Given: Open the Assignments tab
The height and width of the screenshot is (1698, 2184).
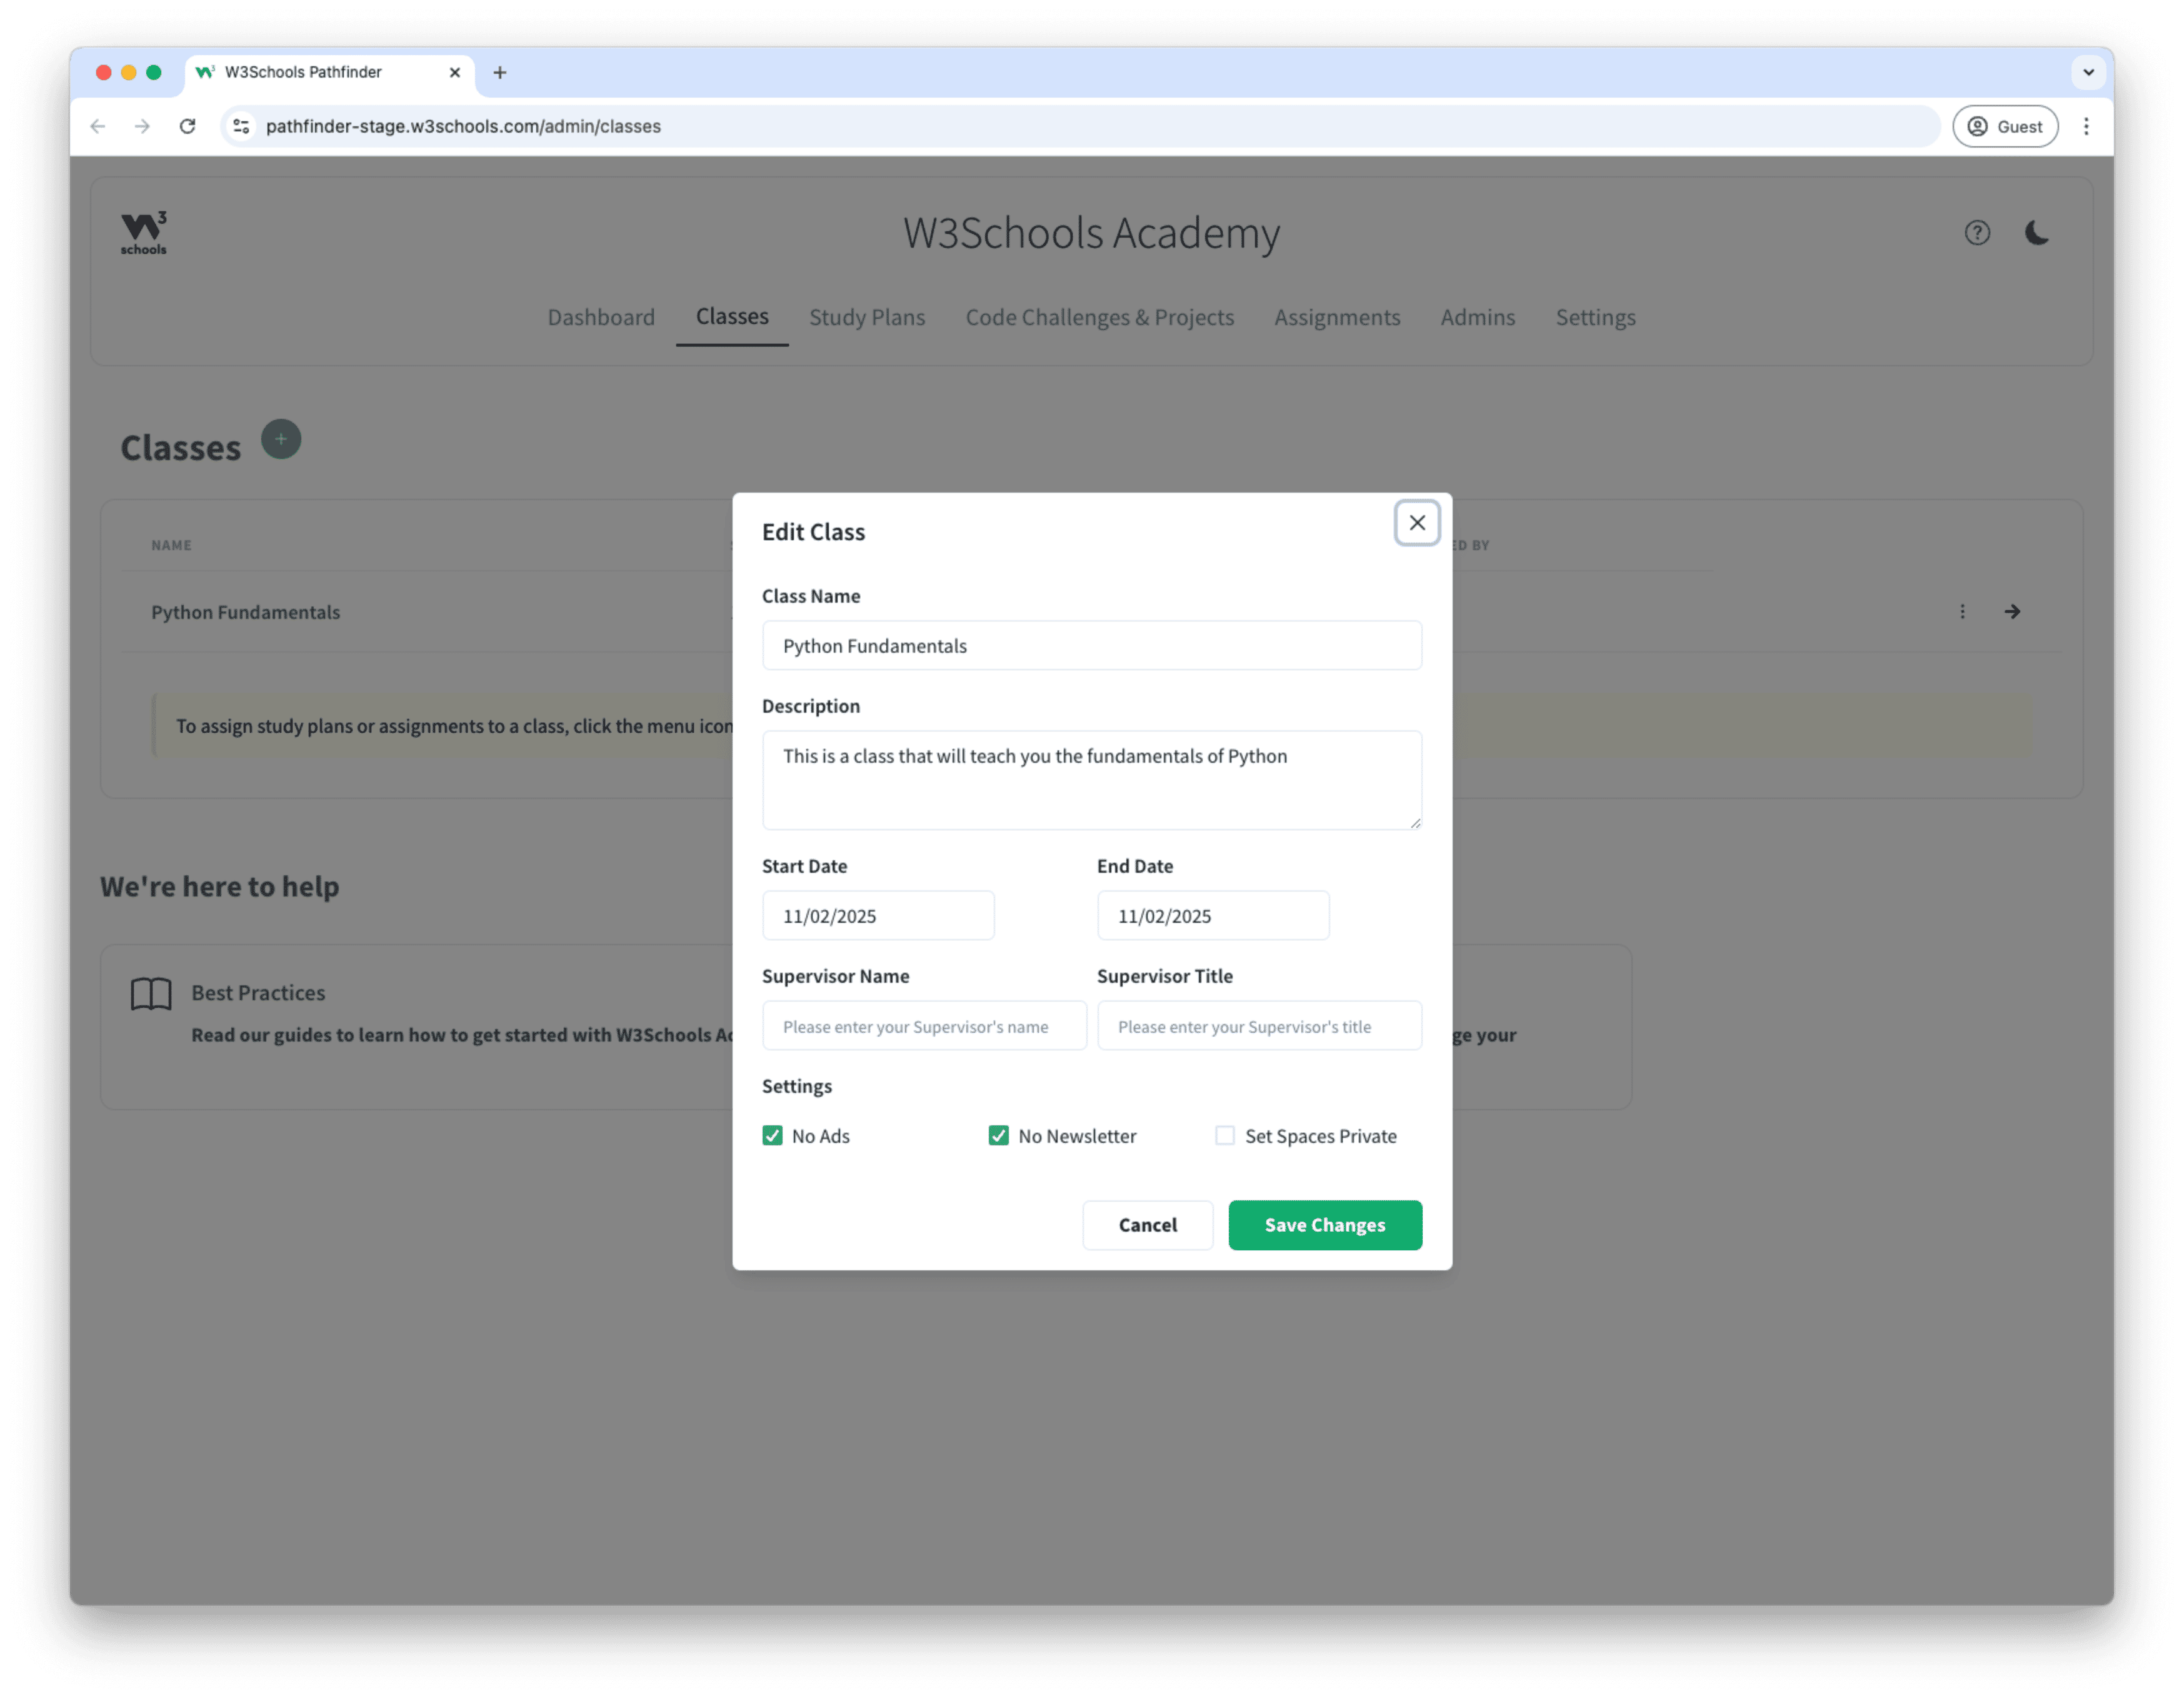Looking at the screenshot, I should 1336,317.
